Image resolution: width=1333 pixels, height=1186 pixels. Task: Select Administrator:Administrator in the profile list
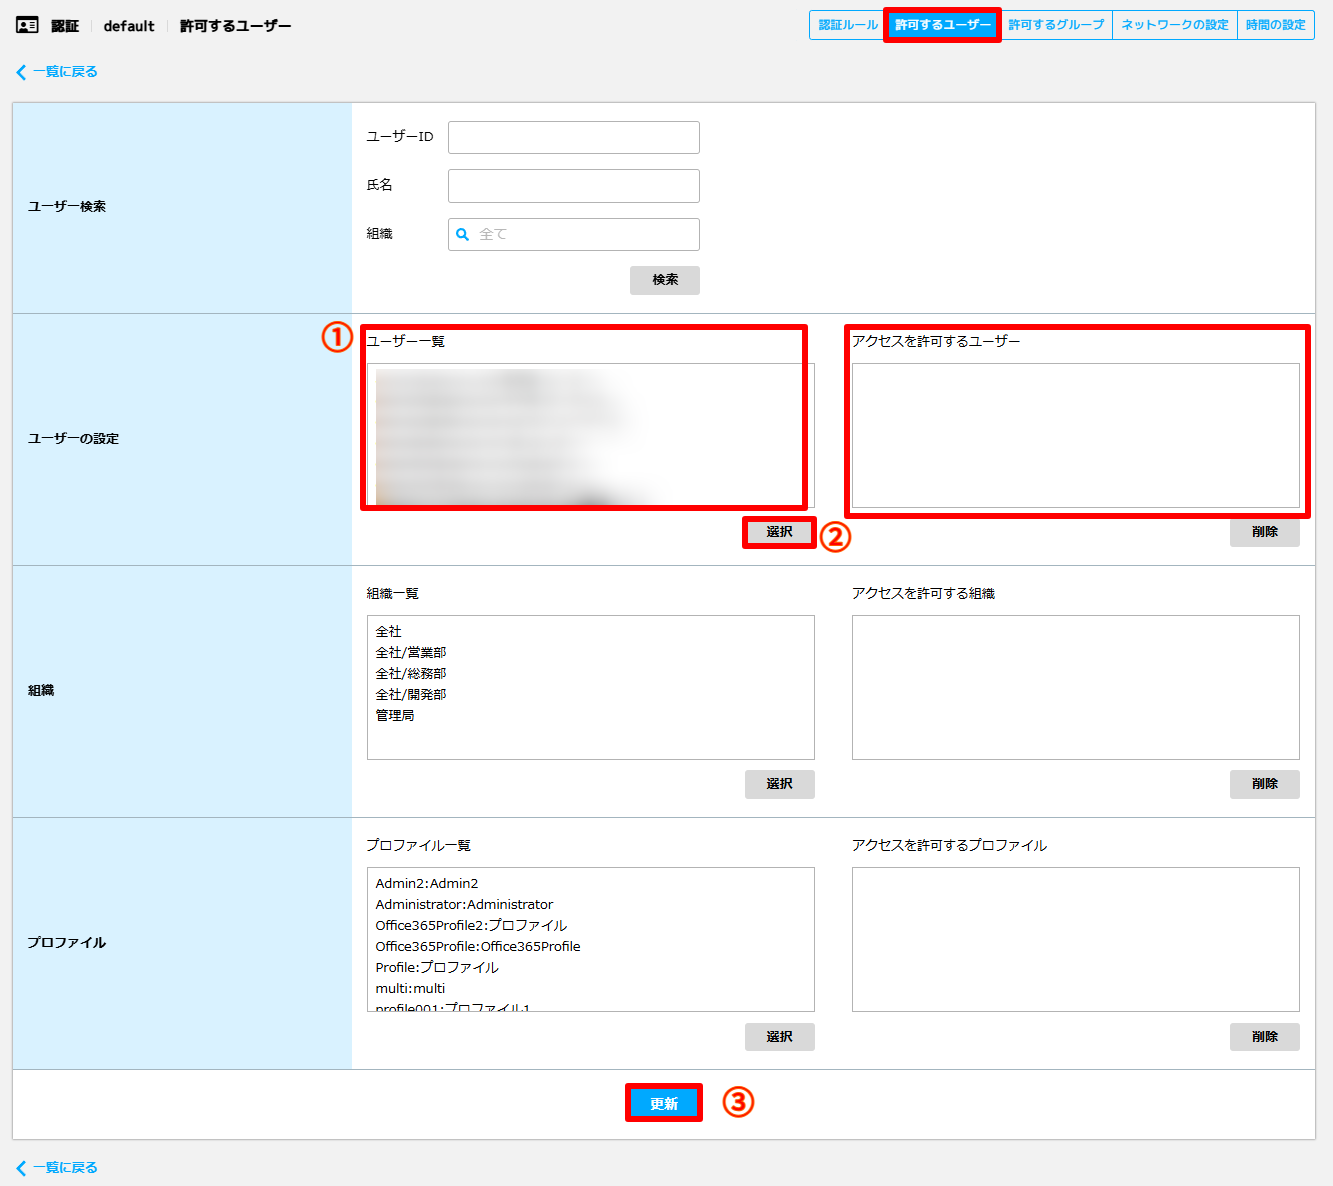pyautogui.click(x=464, y=905)
